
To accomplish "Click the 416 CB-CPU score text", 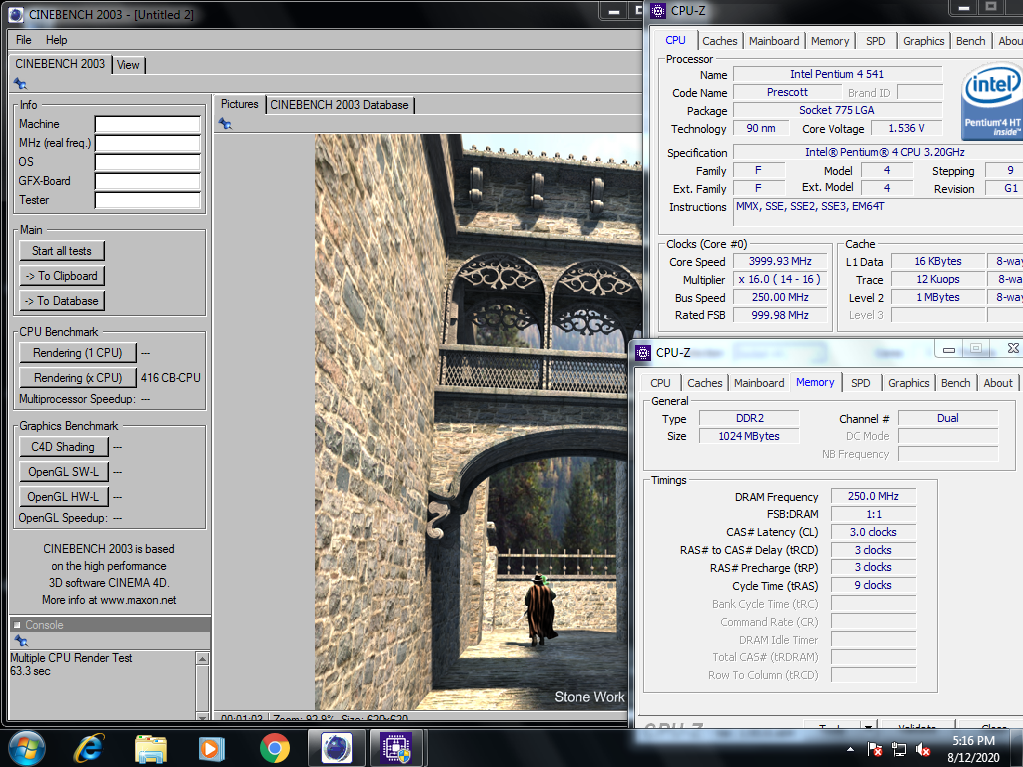I will tap(170, 378).
